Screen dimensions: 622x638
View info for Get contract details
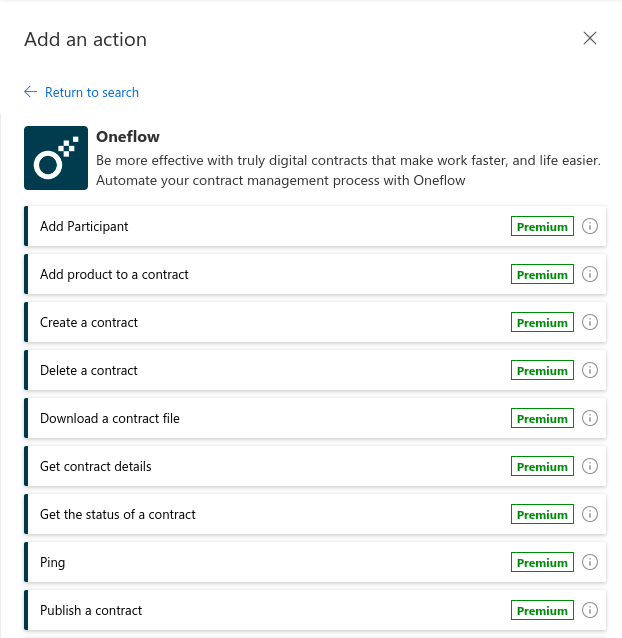tap(589, 466)
